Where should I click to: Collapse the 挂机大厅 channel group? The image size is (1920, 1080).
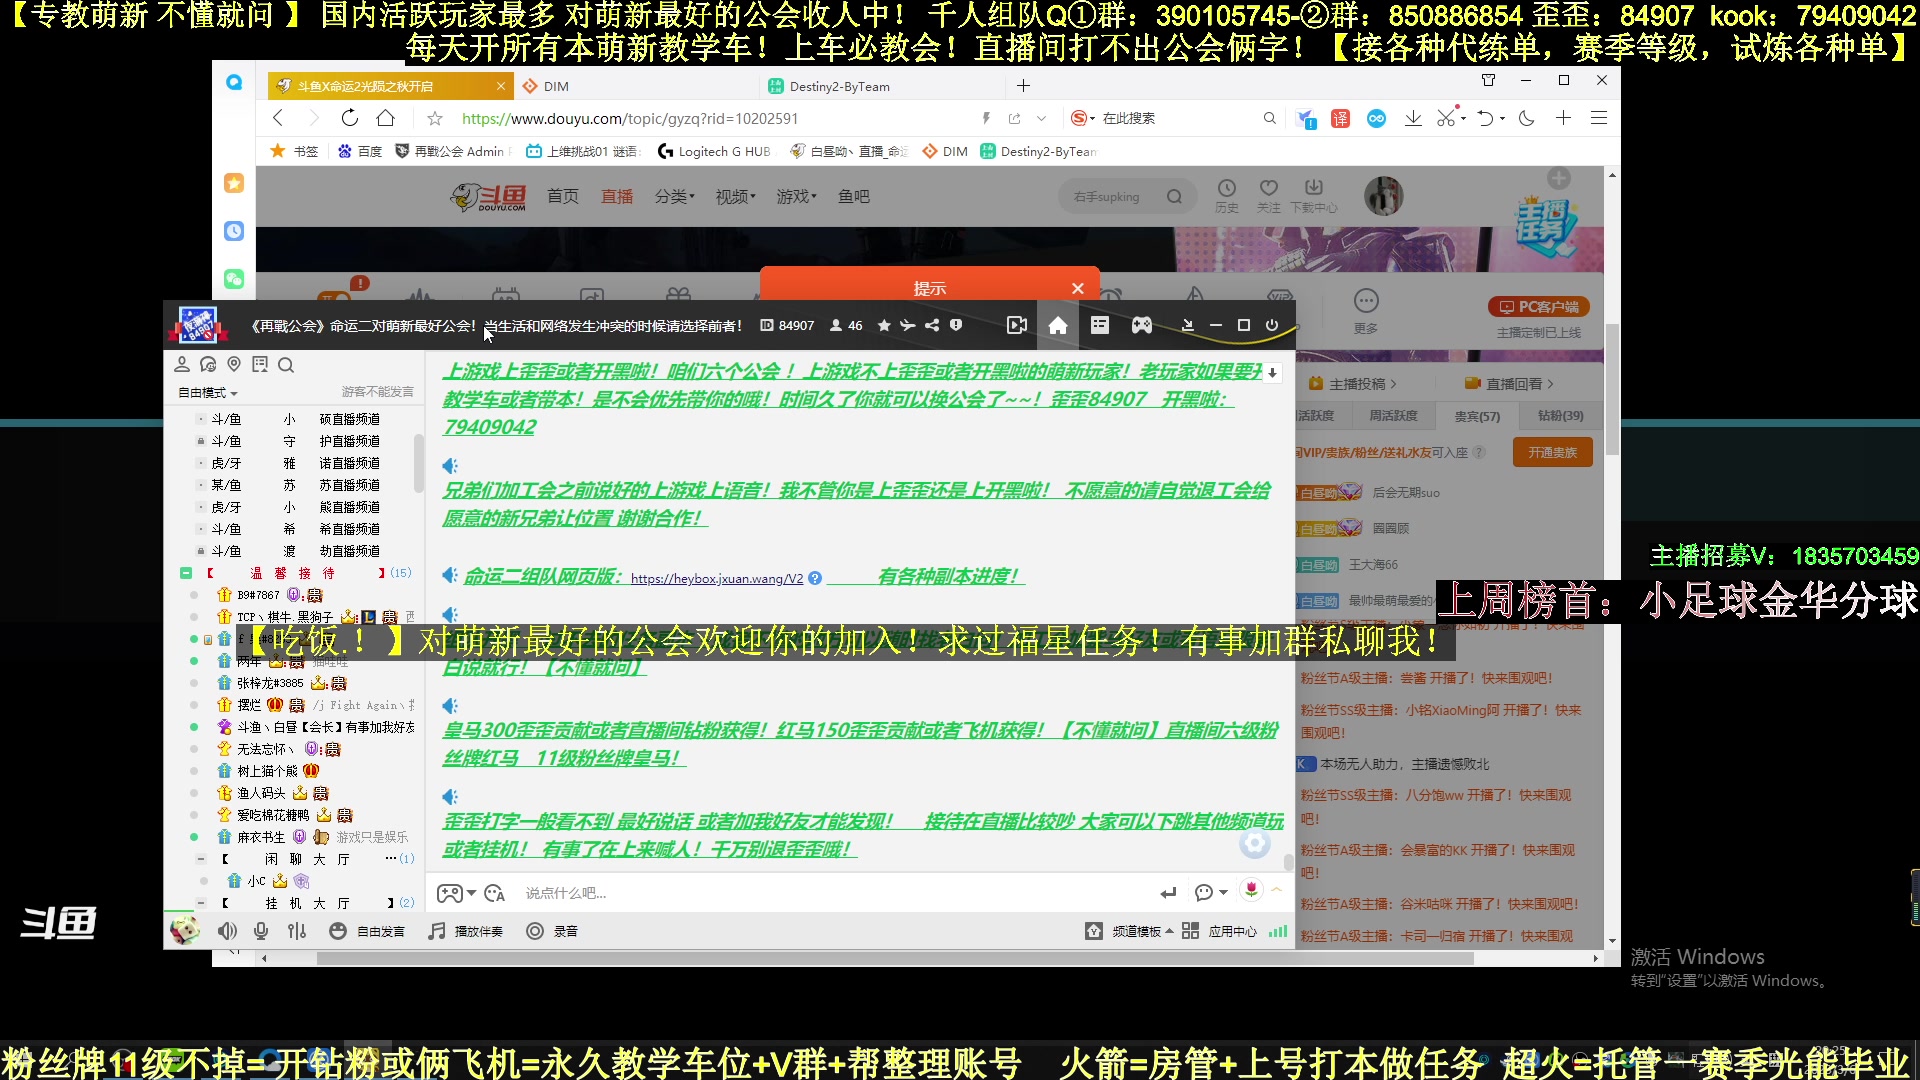pos(200,903)
